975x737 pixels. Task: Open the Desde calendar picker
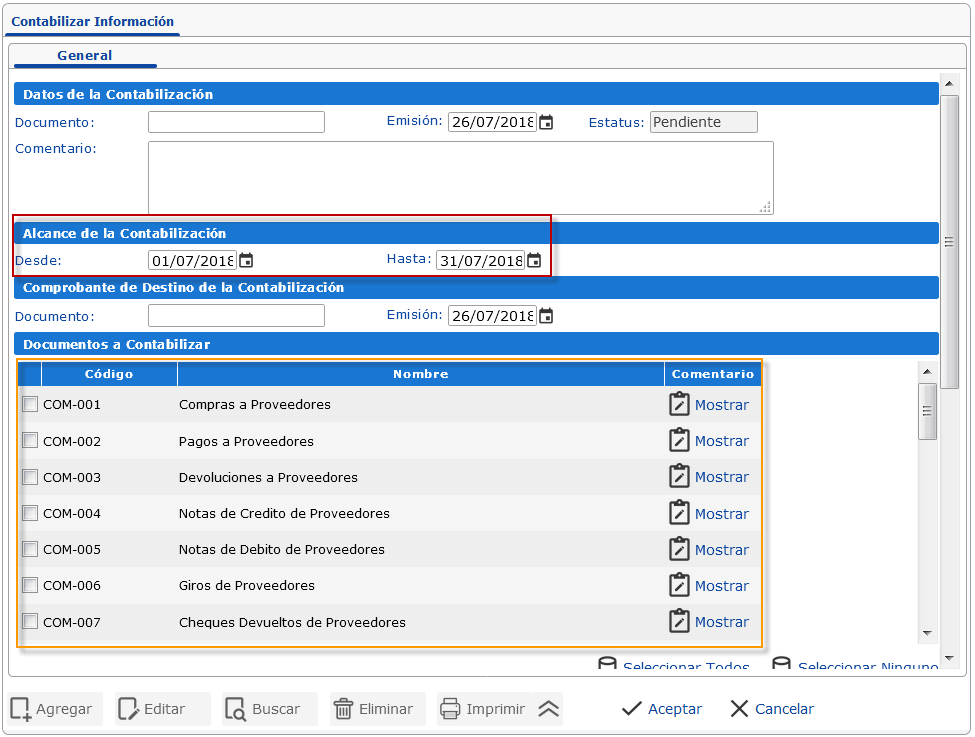point(246,260)
